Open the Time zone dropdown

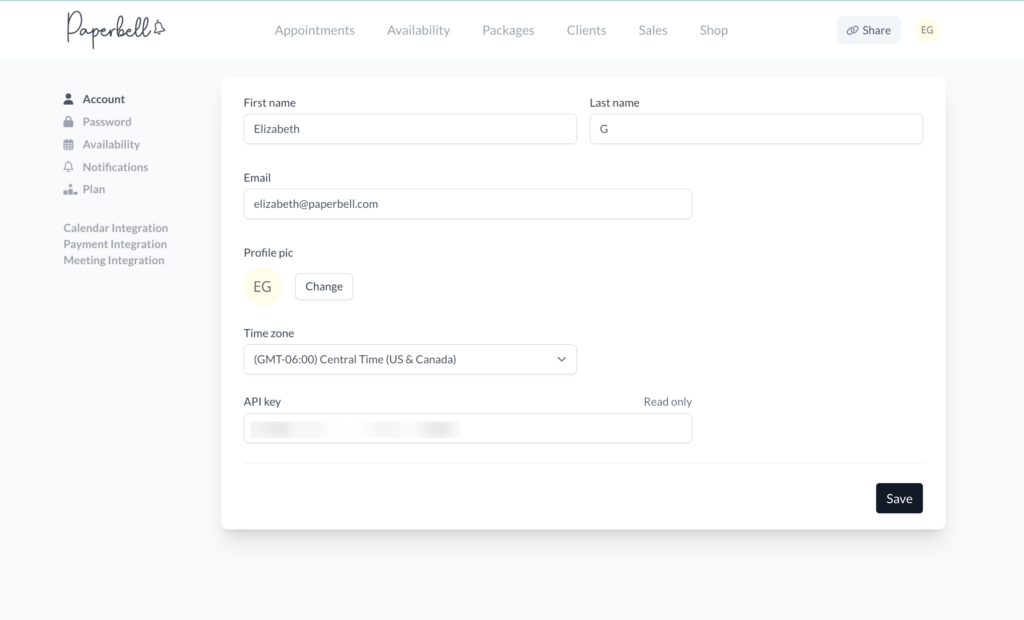point(410,359)
